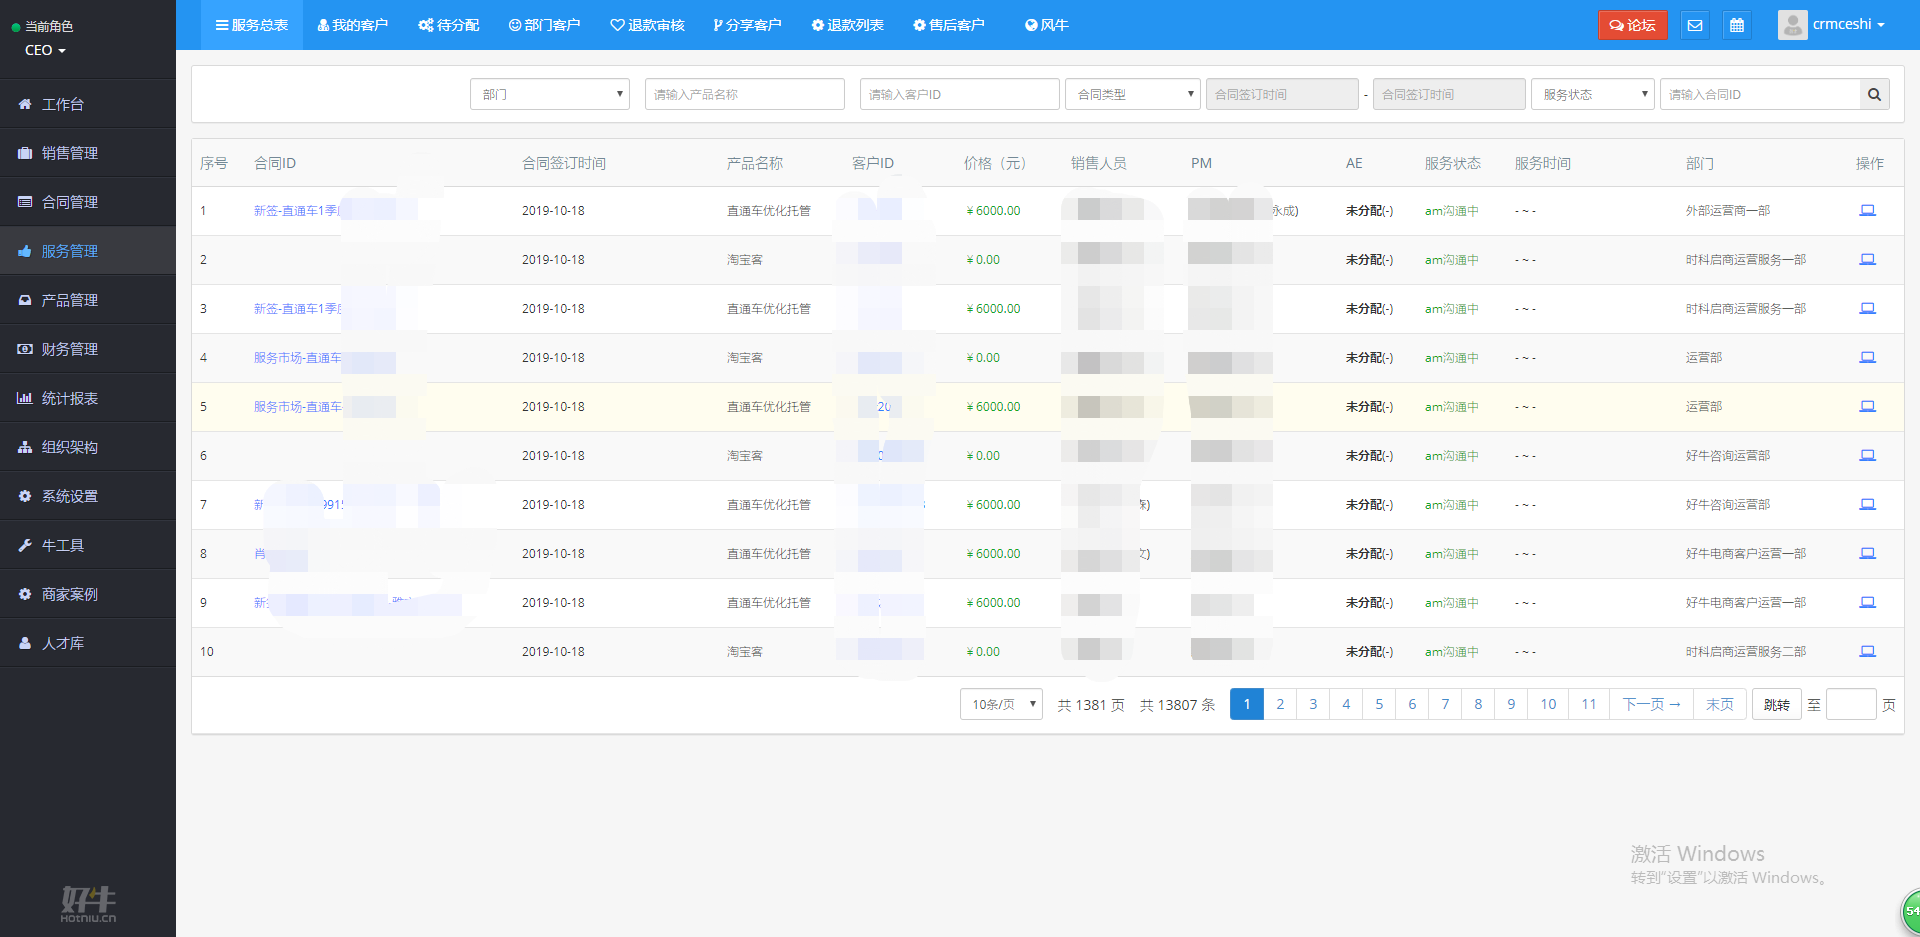
Task: Jump to the 末页 last page
Action: point(1719,704)
